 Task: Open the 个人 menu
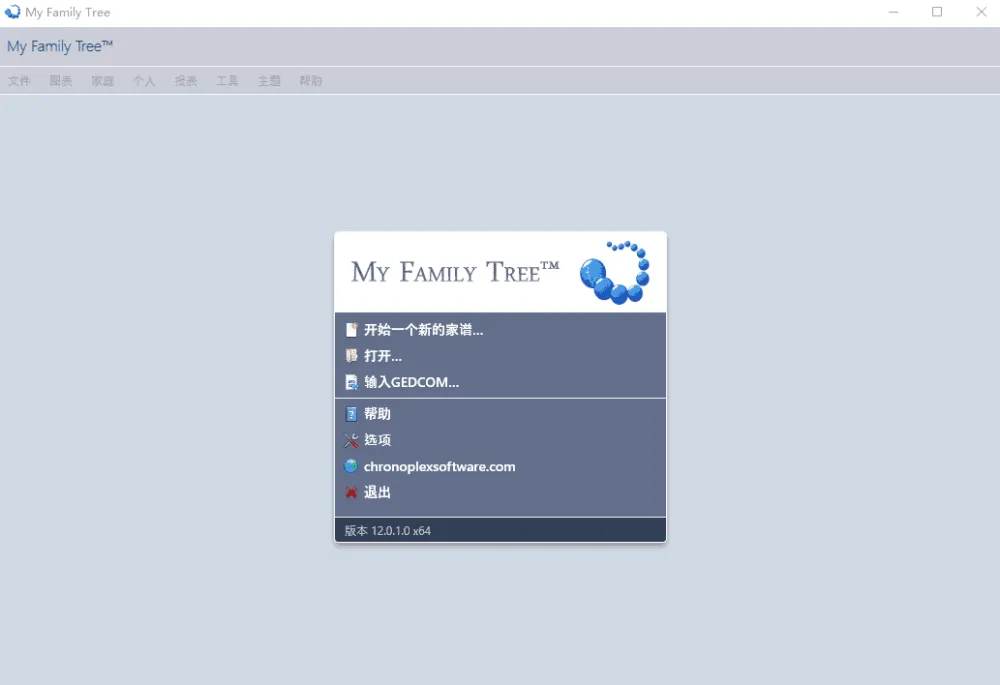pyautogui.click(x=143, y=80)
